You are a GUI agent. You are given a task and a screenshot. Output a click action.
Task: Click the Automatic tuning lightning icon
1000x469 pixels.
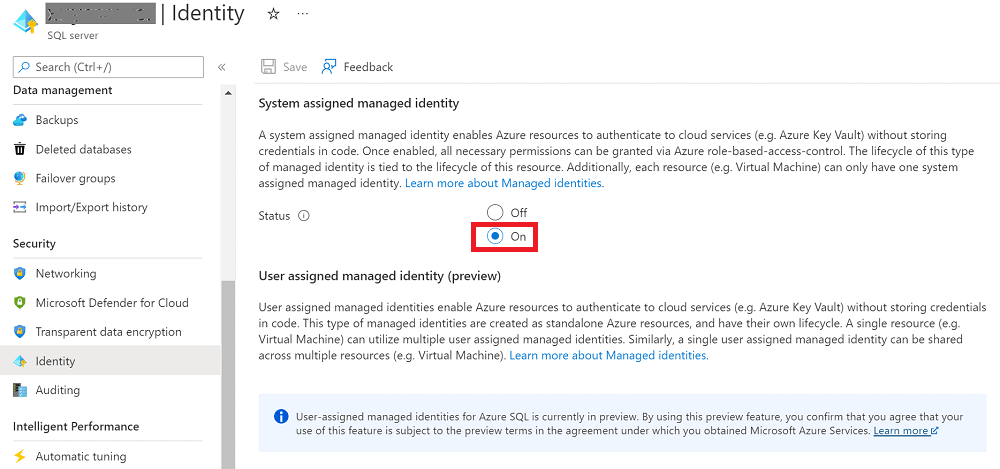(19, 456)
